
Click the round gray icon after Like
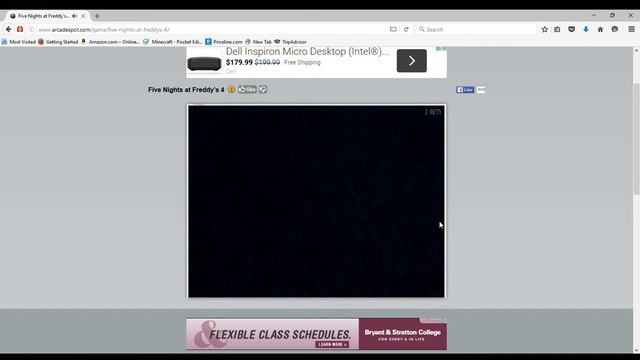(263, 89)
